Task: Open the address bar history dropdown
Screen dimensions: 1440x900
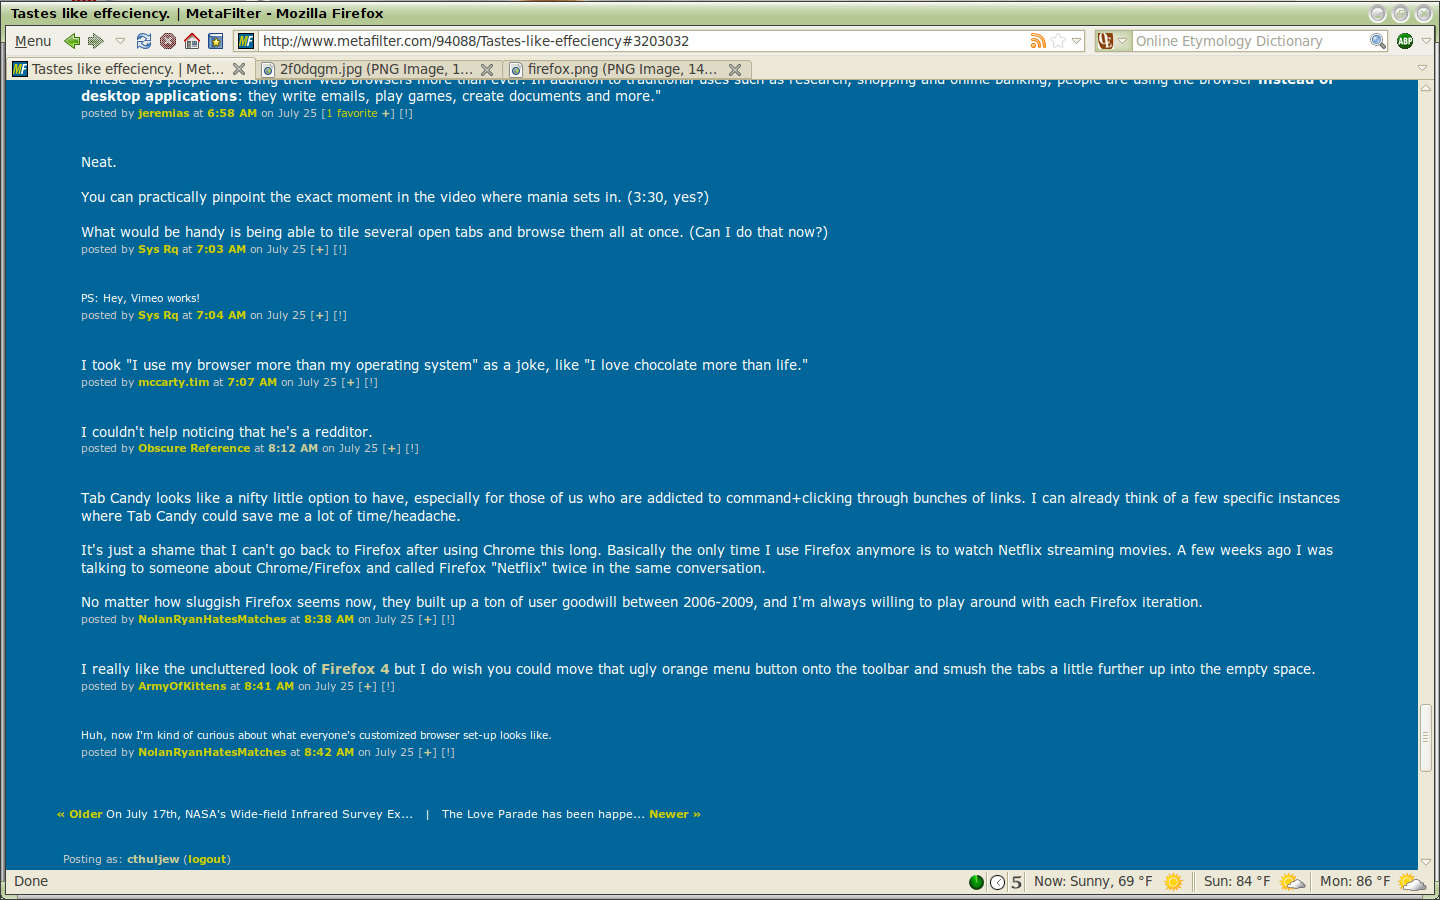Action: (1077, 41)
